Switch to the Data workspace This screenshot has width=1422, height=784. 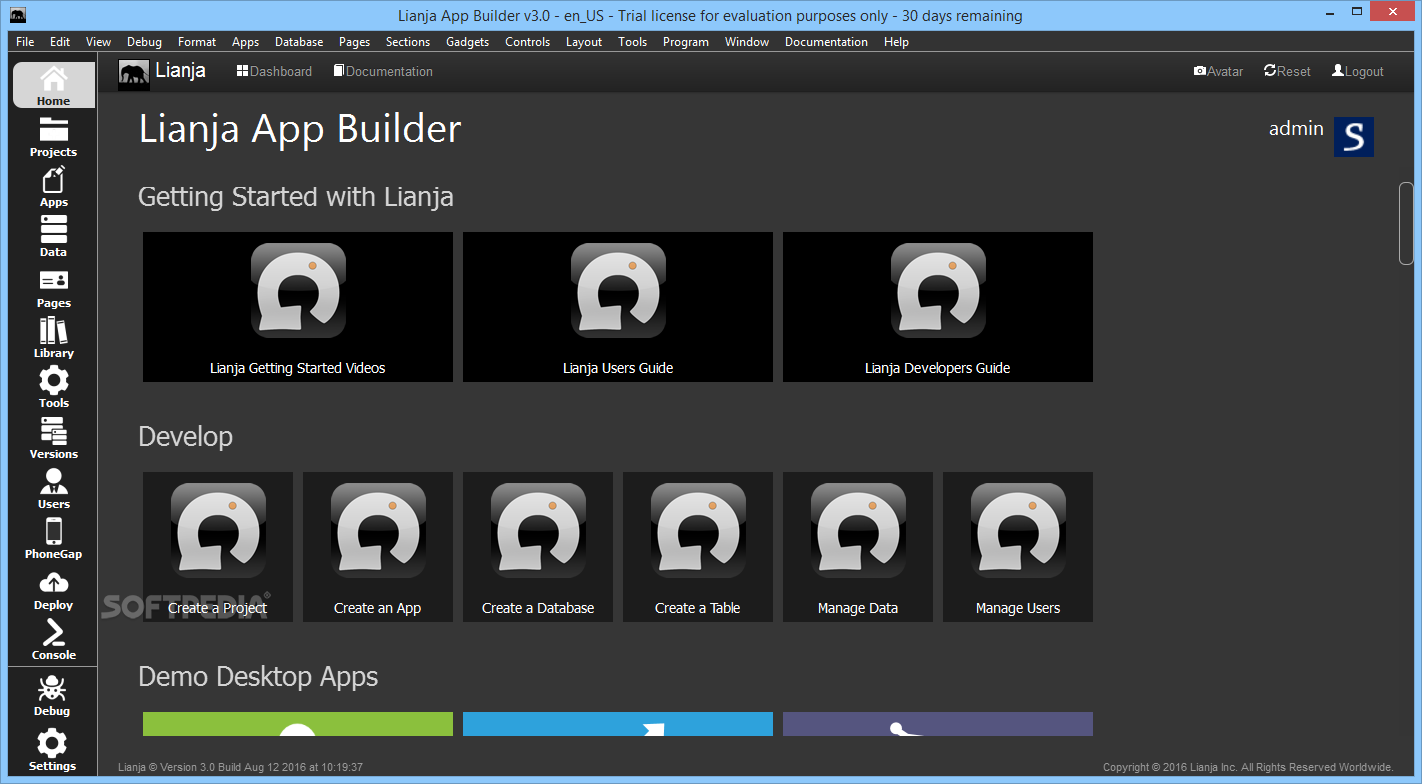[54, 237]
